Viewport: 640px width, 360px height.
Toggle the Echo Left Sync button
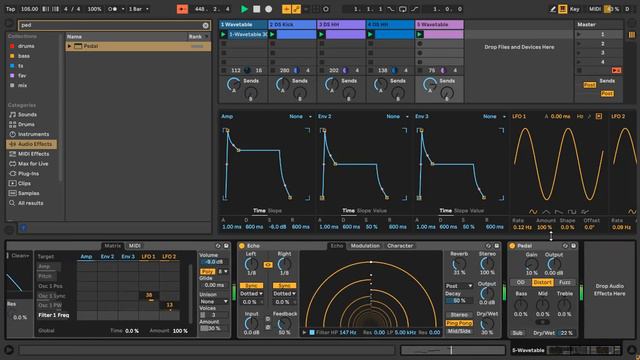[251, 286]
